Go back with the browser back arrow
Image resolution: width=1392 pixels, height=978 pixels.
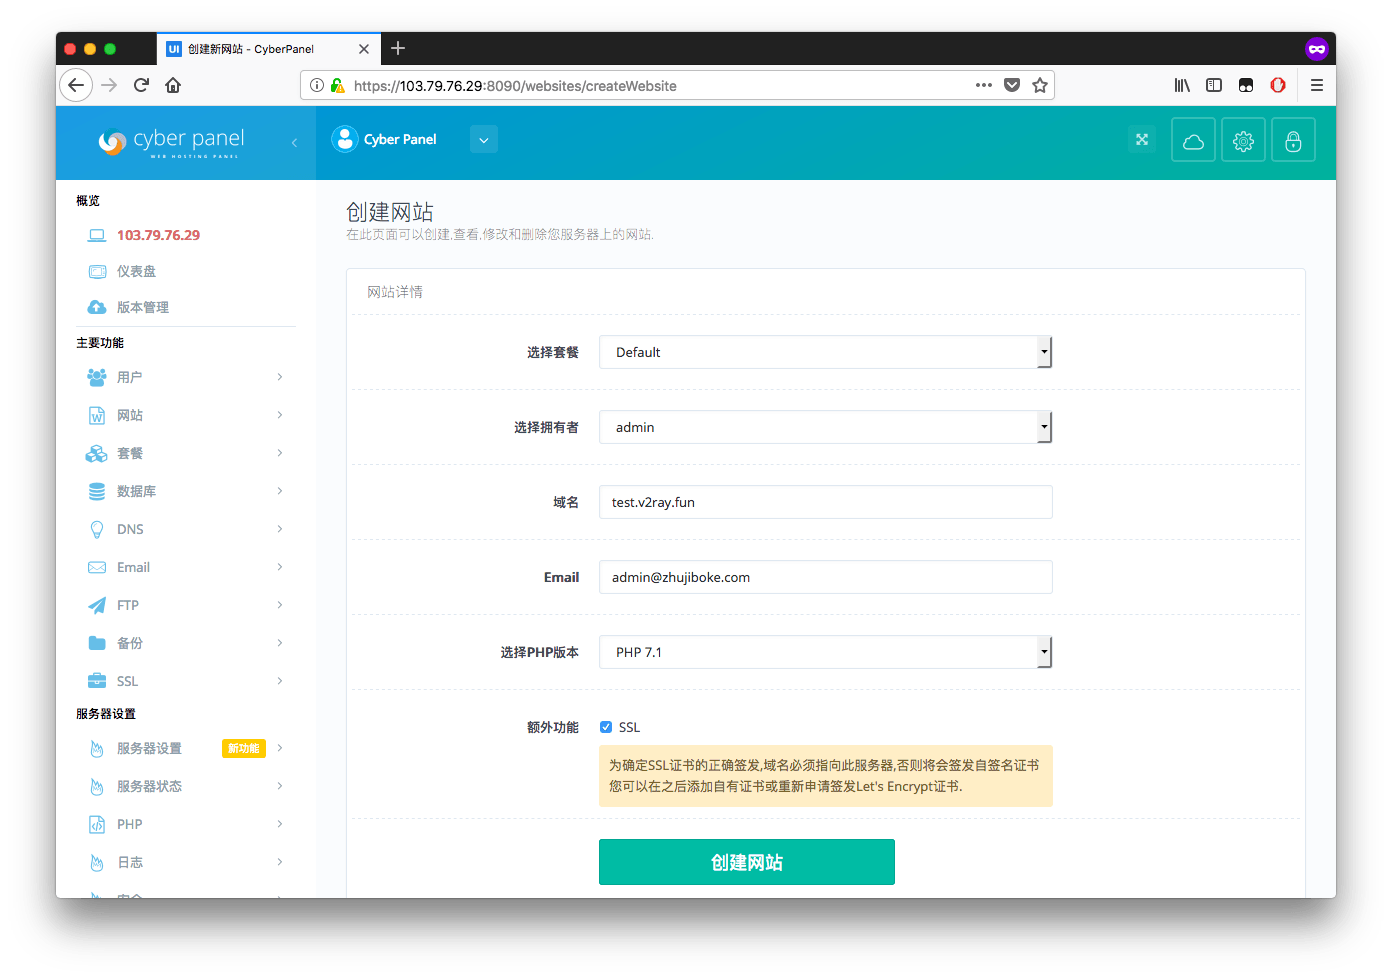(76, 85)
